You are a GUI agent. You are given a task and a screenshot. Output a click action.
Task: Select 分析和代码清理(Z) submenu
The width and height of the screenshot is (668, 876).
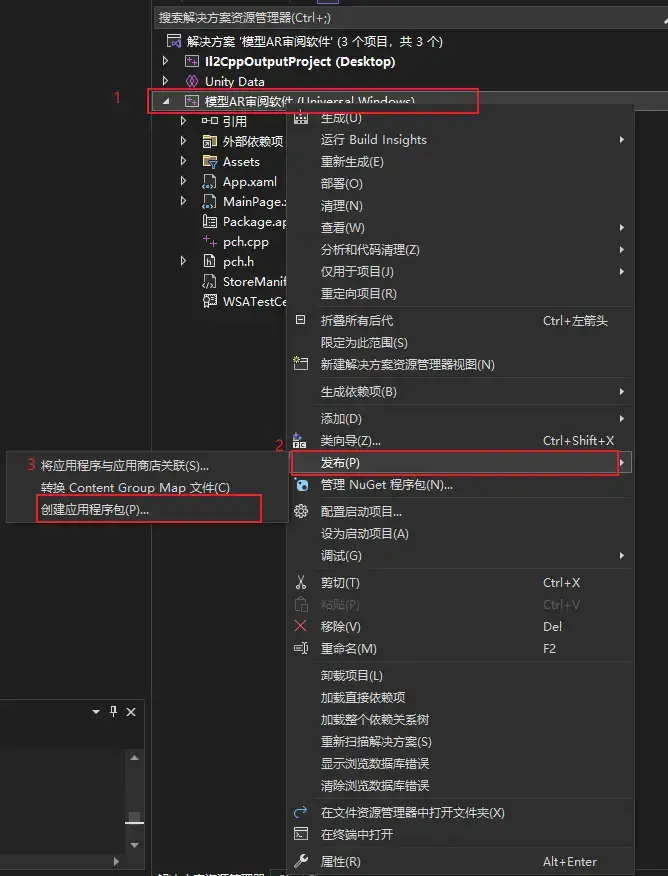coord(460,250)
